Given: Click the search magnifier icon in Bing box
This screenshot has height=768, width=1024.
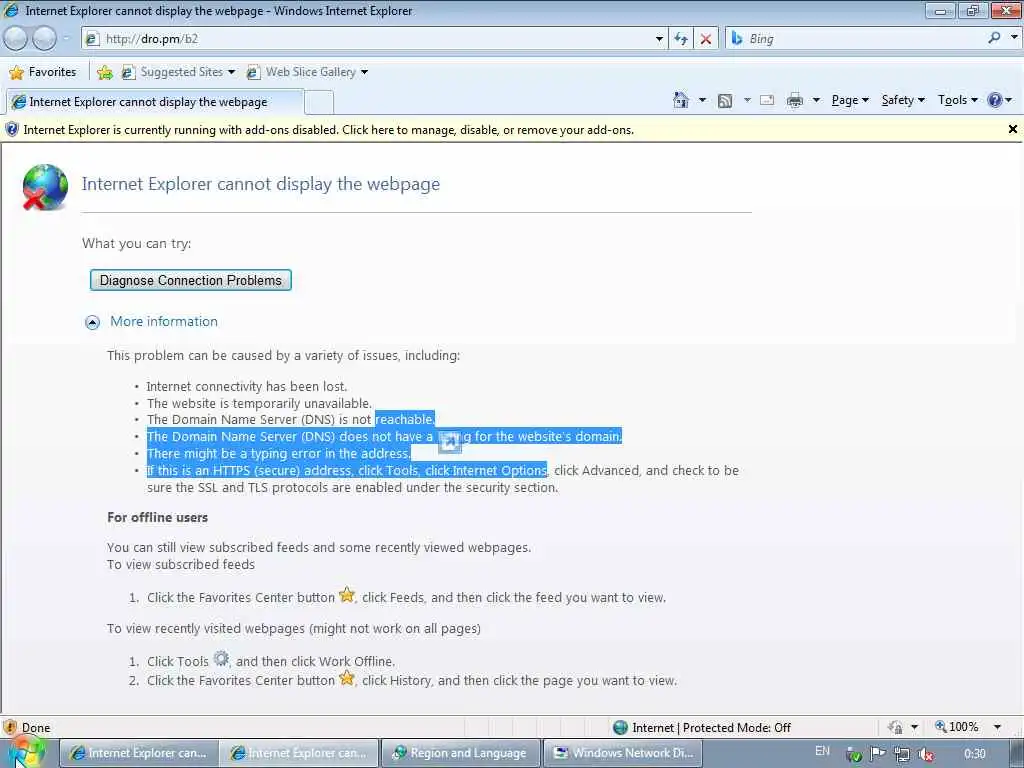Looking at the screenshot, I should tap(994, 38).
